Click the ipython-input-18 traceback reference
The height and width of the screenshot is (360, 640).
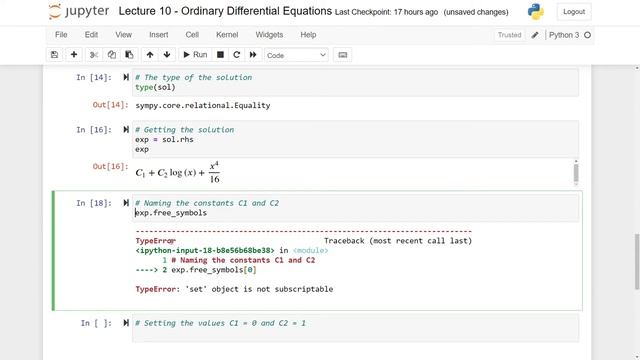pyautogui.click(x=205, y=250)
